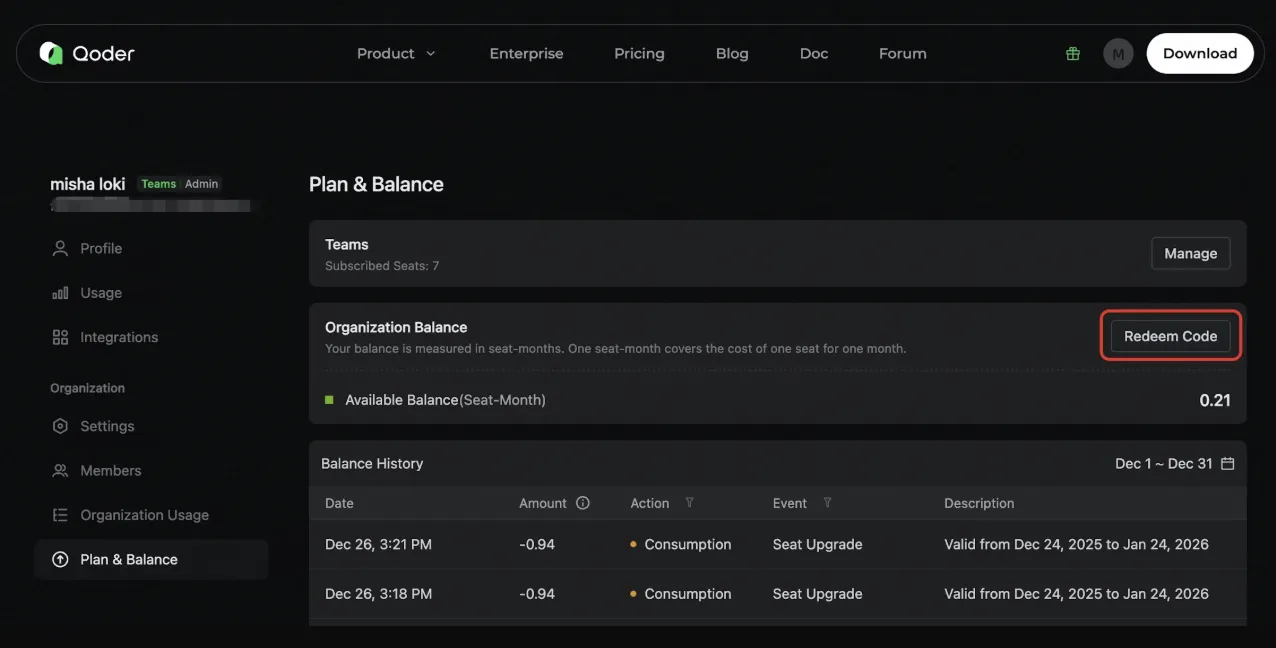Click Consumption in the 3:18 PM row
Image resolution: width=1276 pixels, height=648 pixels.
click(688, 593)
